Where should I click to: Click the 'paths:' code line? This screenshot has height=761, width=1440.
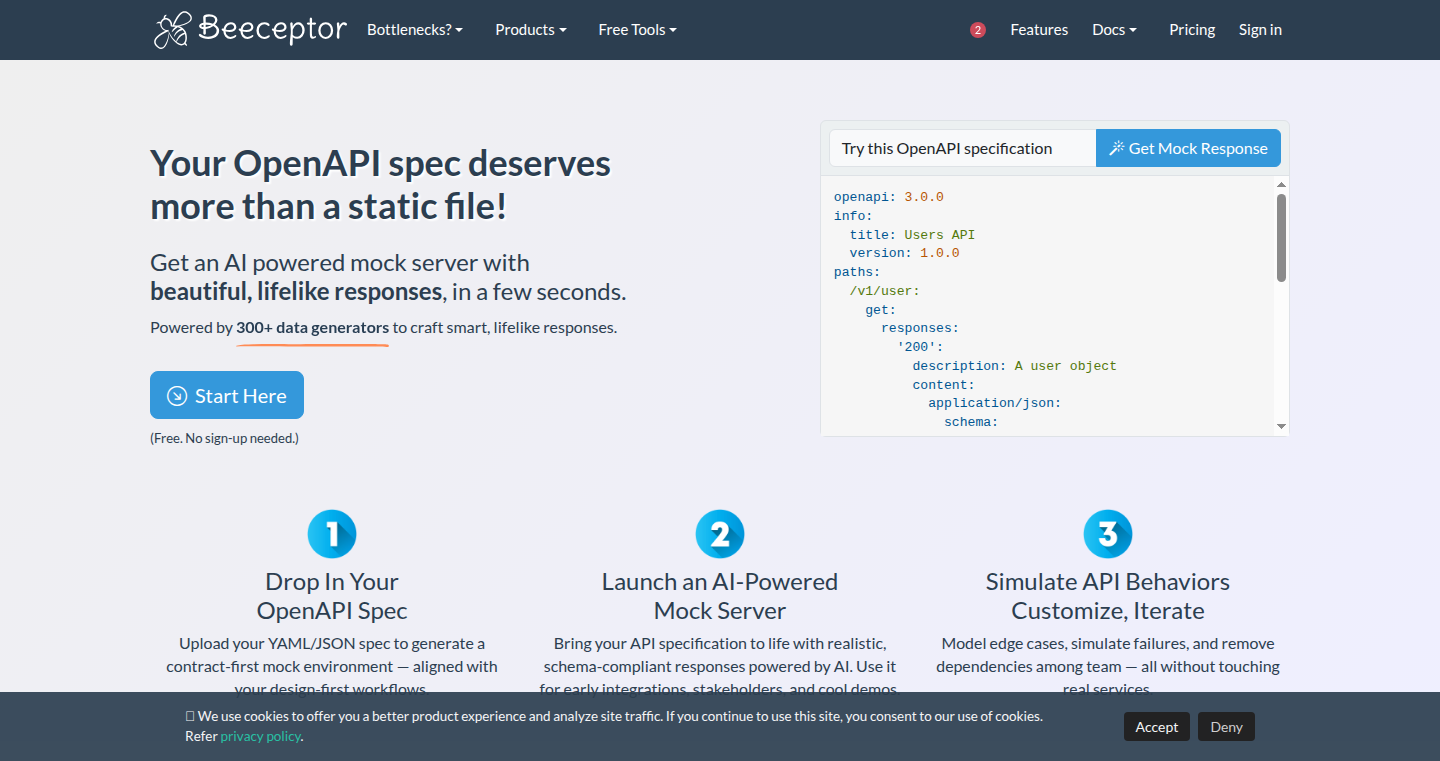(857, 272)
